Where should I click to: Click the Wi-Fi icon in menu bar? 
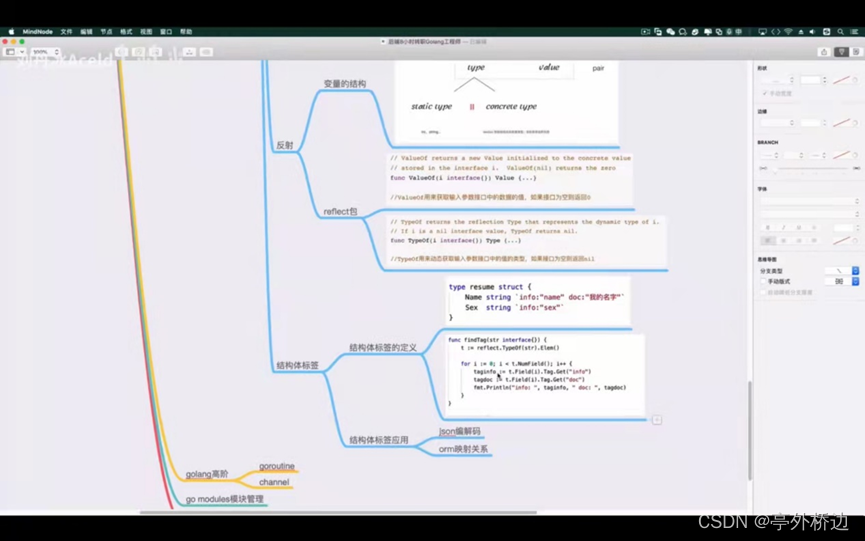coord(788,32)
